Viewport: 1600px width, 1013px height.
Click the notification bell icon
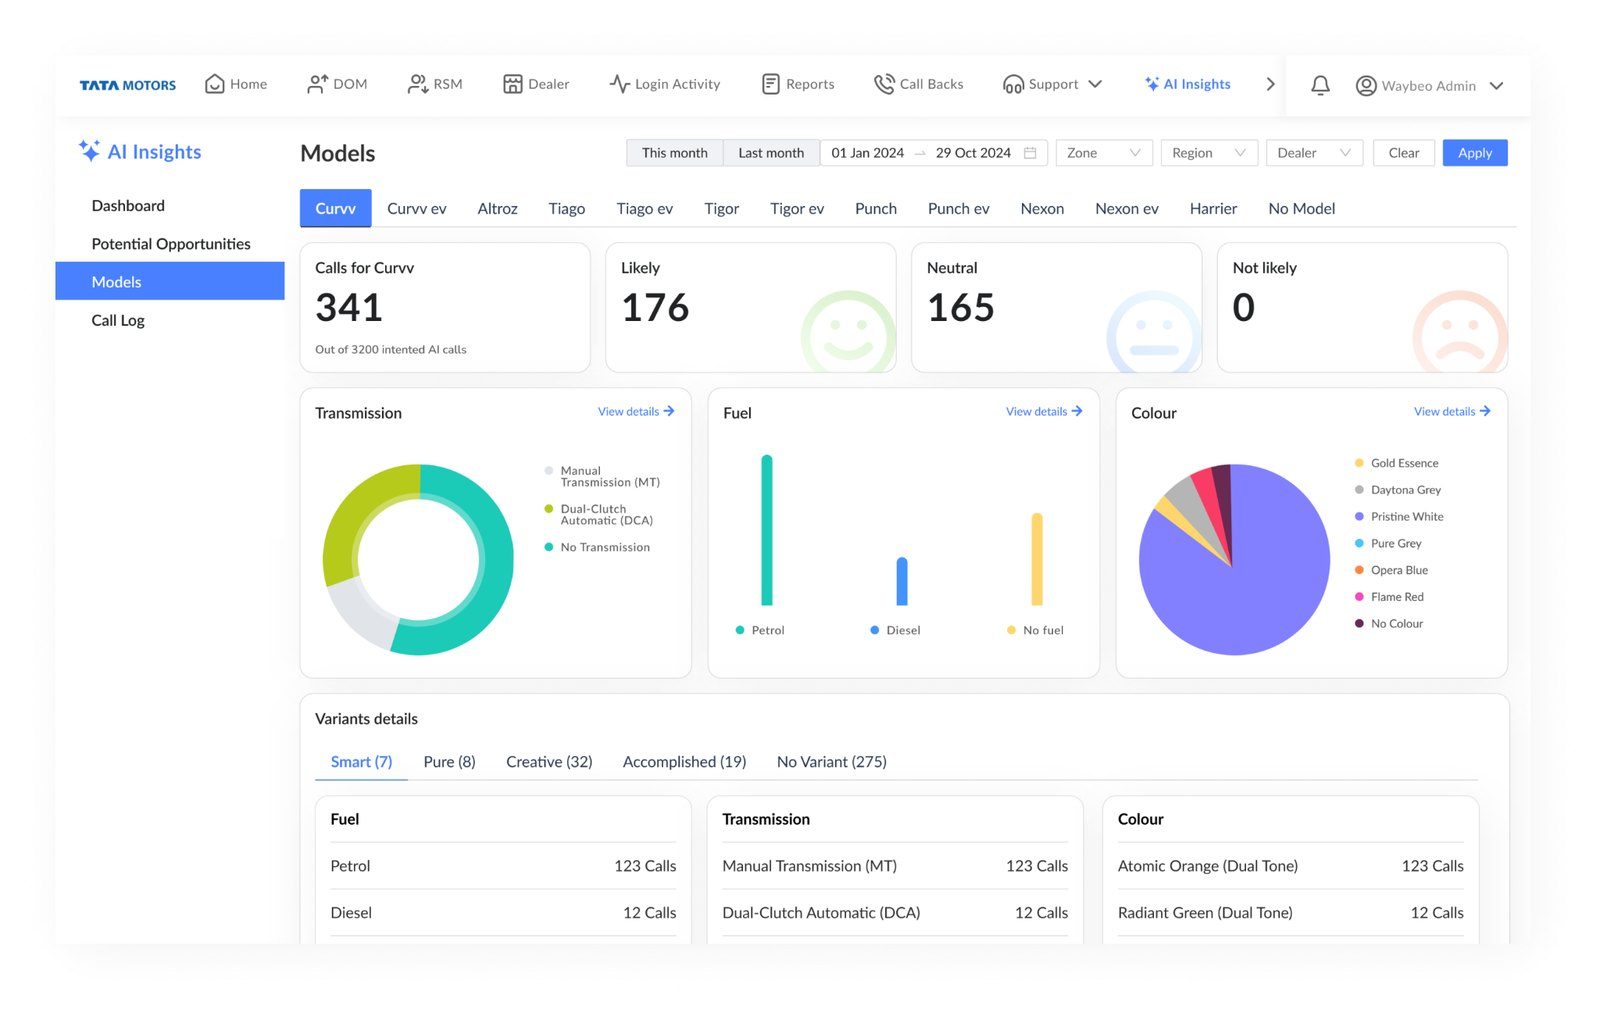pyautogui.click(x=1320, y=85)
